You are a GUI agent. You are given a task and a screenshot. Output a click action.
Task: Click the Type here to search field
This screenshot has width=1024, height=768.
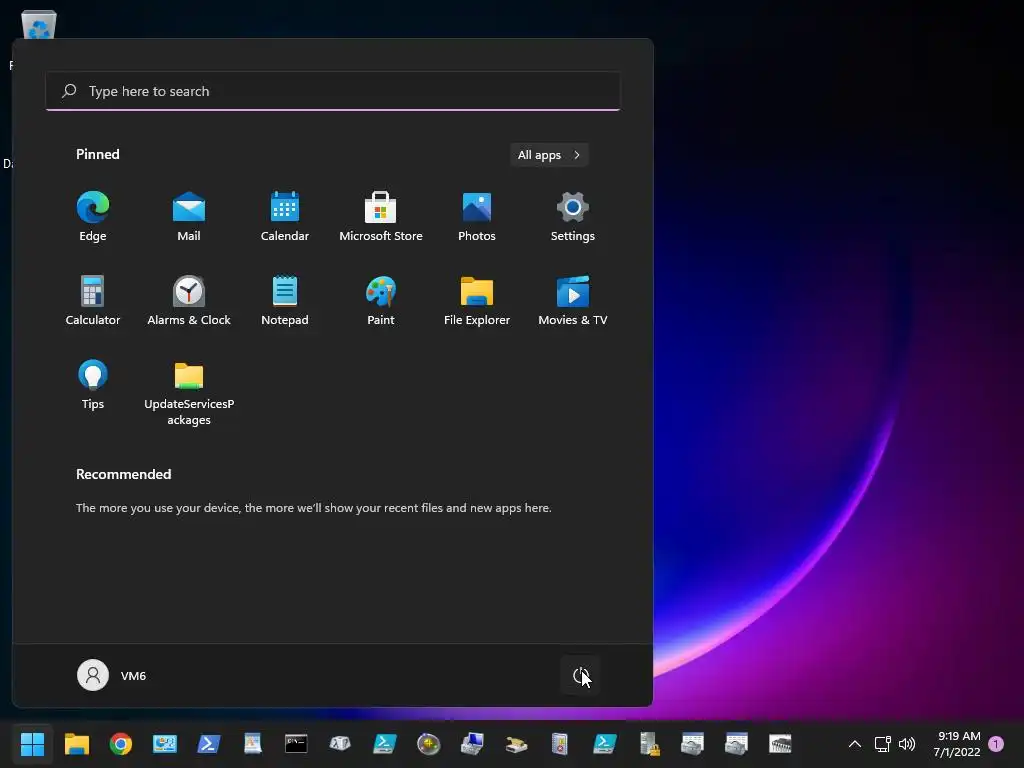[332, 91]
